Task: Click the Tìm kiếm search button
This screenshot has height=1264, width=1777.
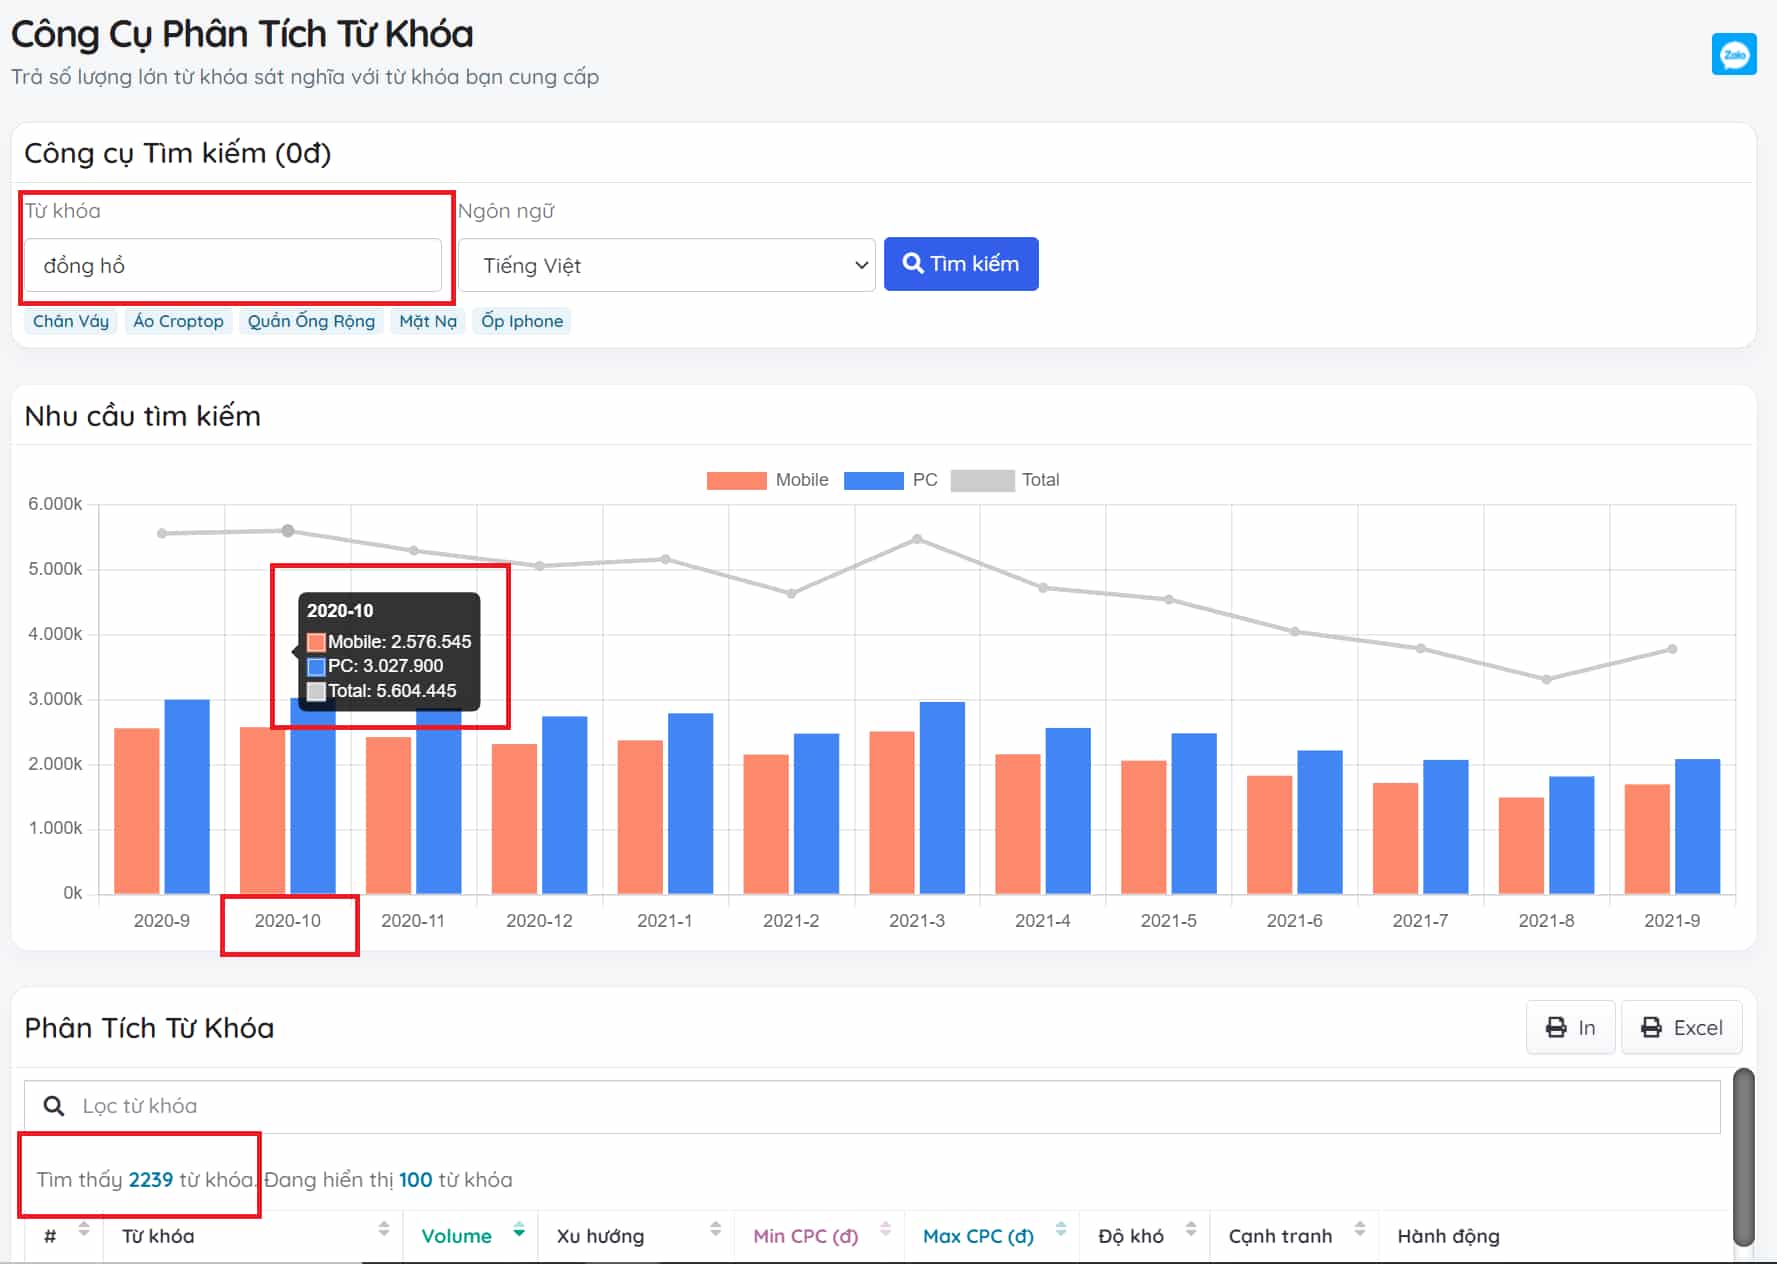Action: [960, 264]
